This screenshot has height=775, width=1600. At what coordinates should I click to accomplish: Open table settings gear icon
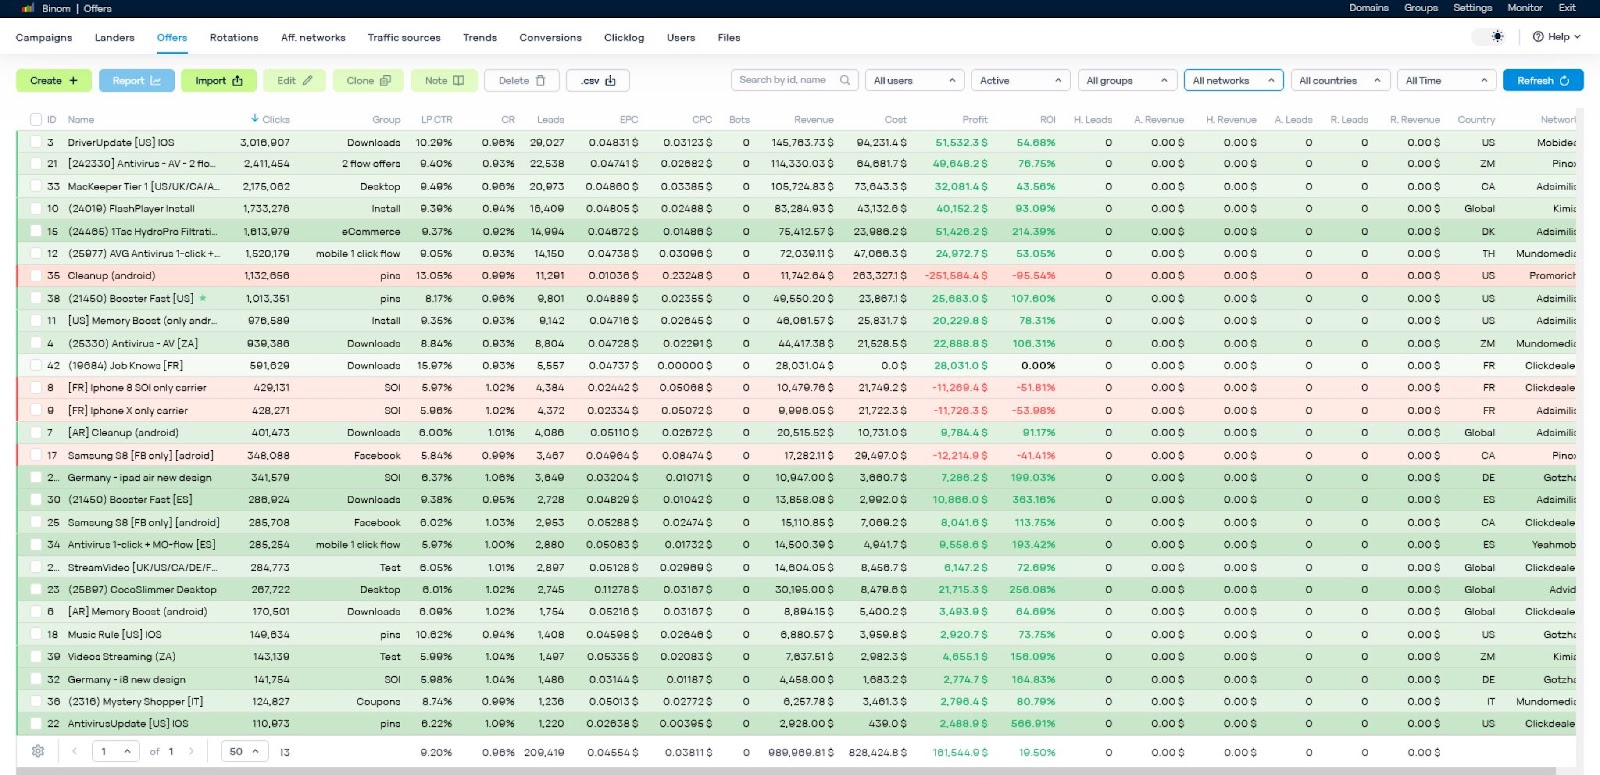coord(38,751)
